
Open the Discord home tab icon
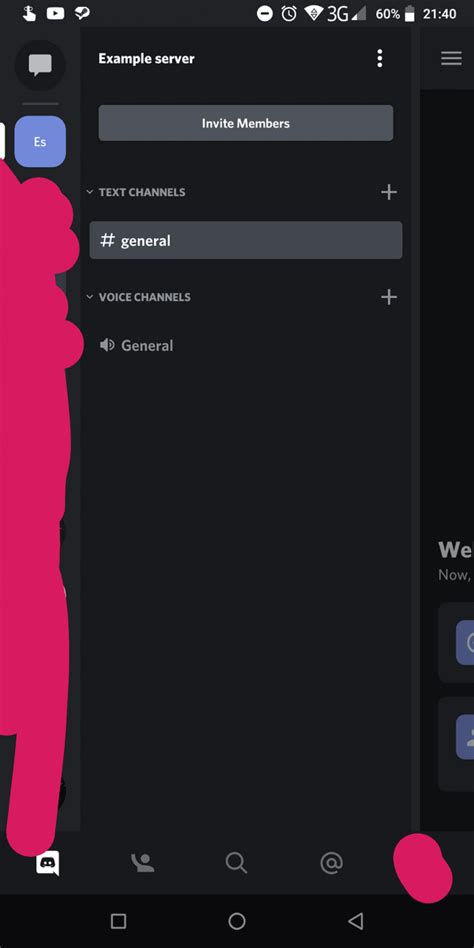coord(48,863)
